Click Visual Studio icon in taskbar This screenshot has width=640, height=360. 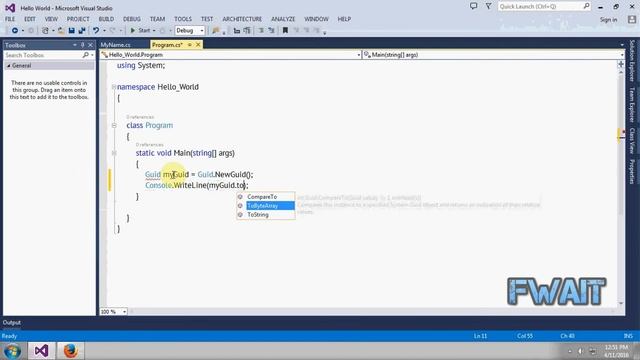coord(41,351)
